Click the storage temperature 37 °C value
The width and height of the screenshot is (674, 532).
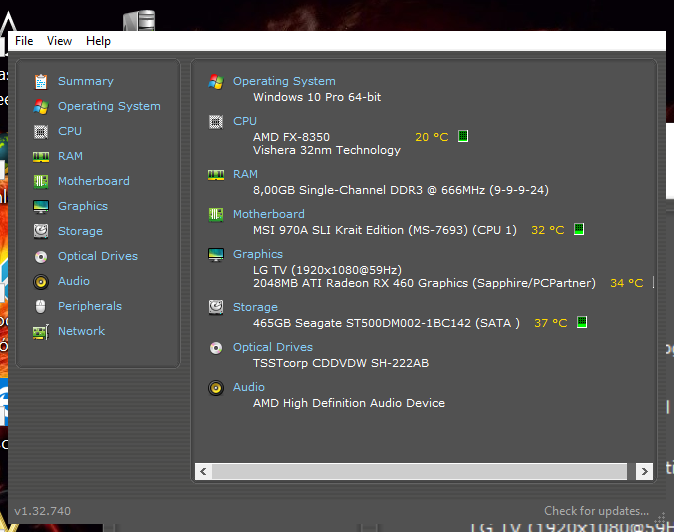click(x=551, y=323)
